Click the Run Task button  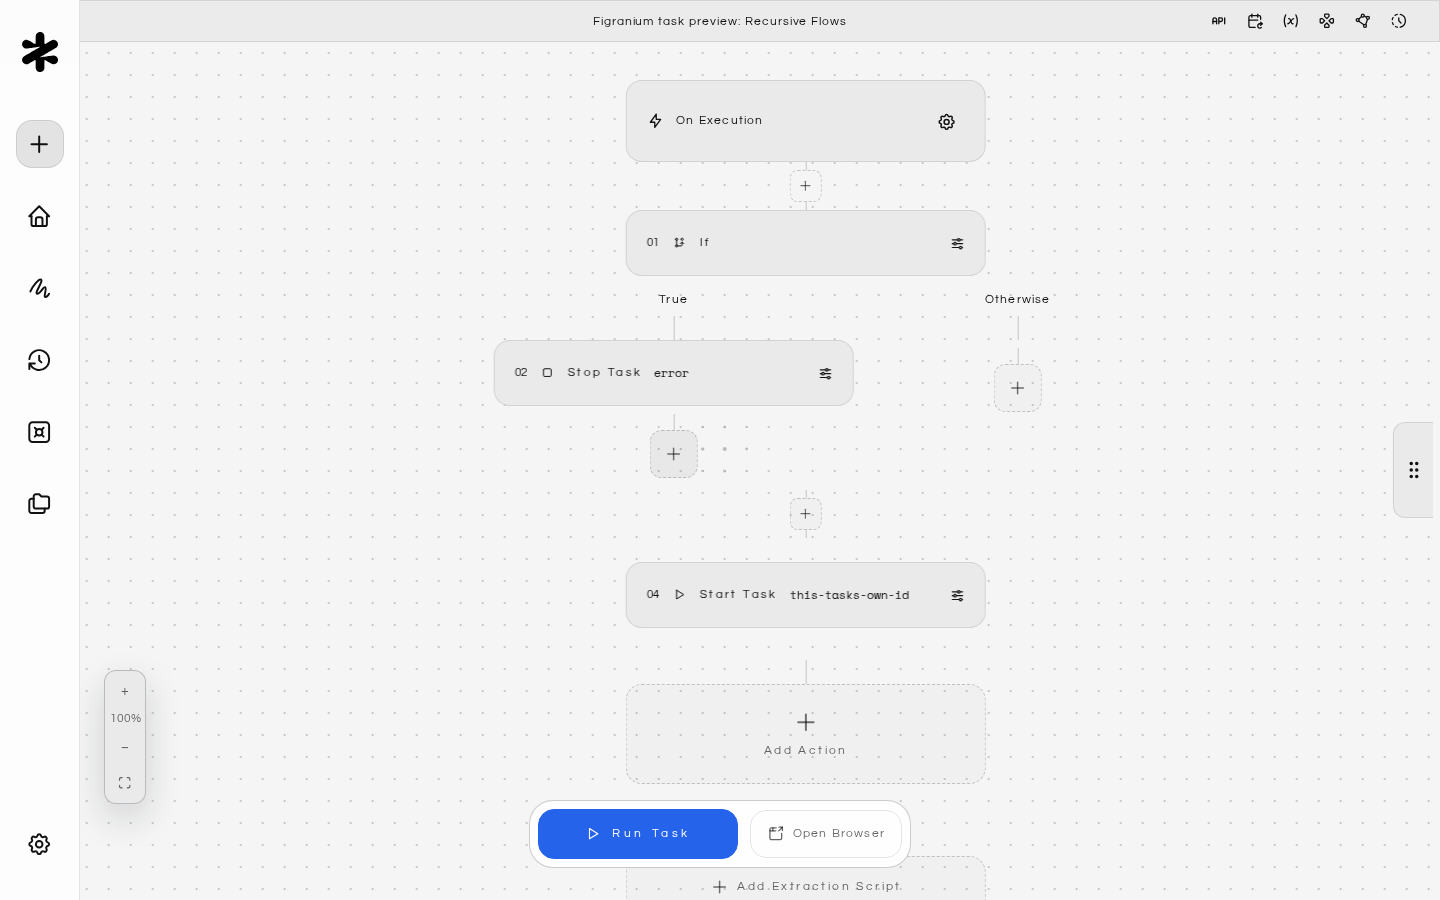638,834
